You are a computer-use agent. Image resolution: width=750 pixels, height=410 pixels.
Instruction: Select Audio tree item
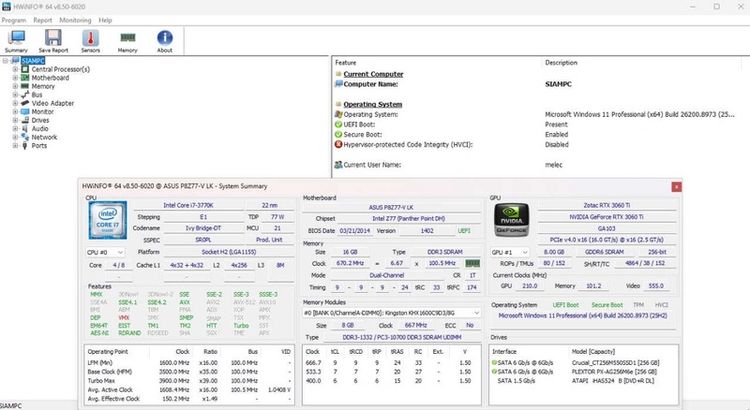(x=40, y=129)
